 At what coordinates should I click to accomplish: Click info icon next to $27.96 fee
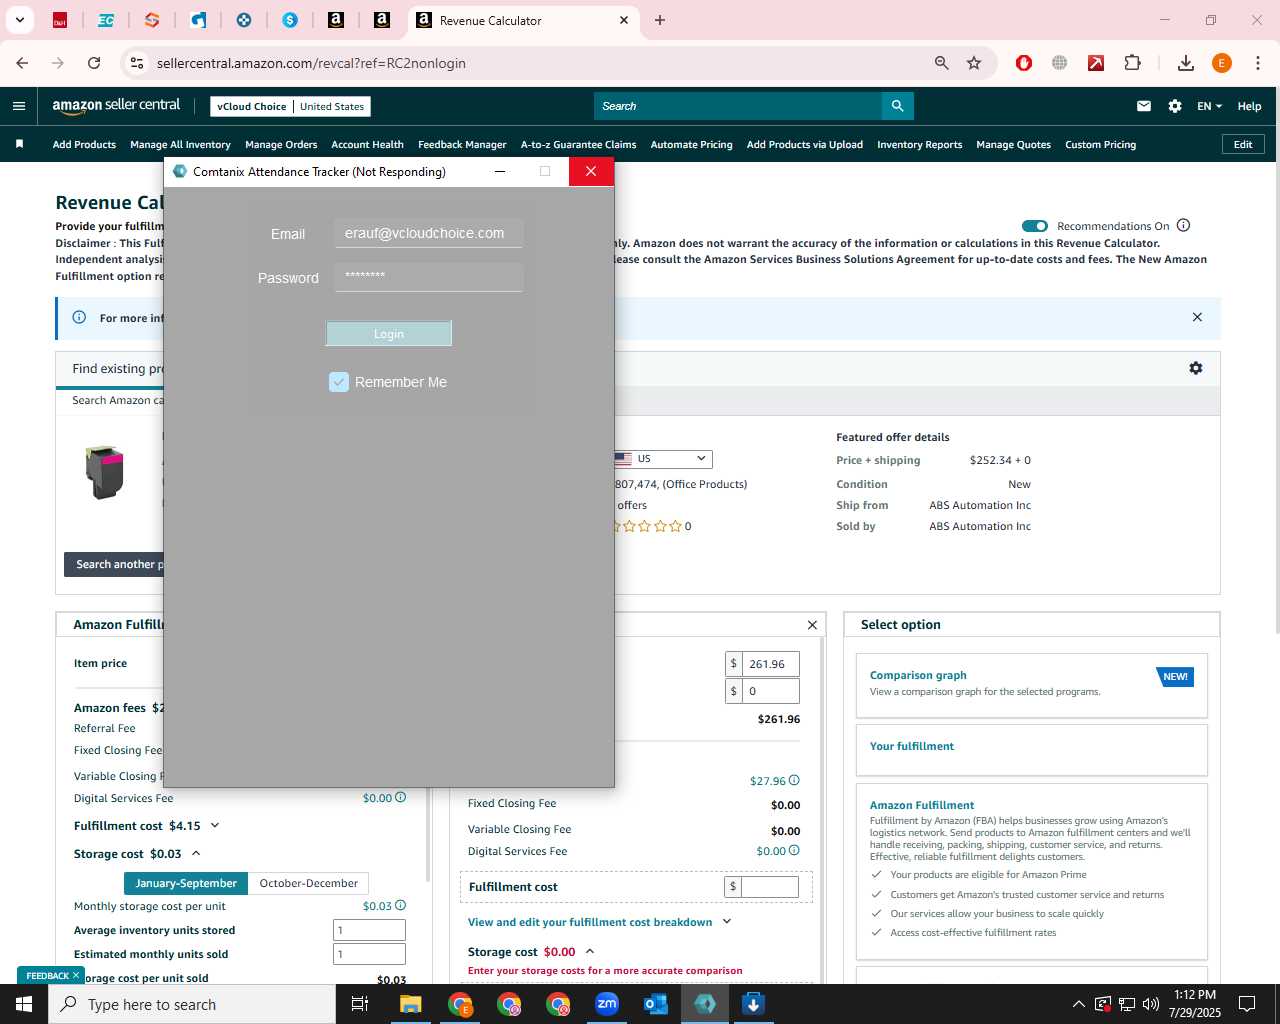coord(794,780)
